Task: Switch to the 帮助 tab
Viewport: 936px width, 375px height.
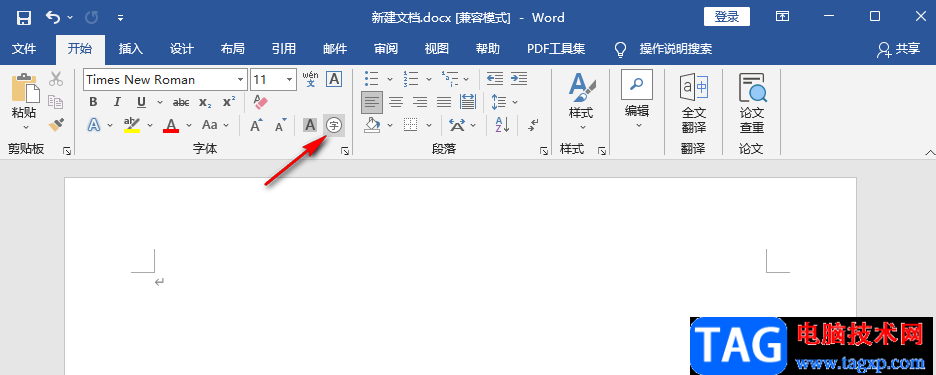Action: [x=488, y=49]
